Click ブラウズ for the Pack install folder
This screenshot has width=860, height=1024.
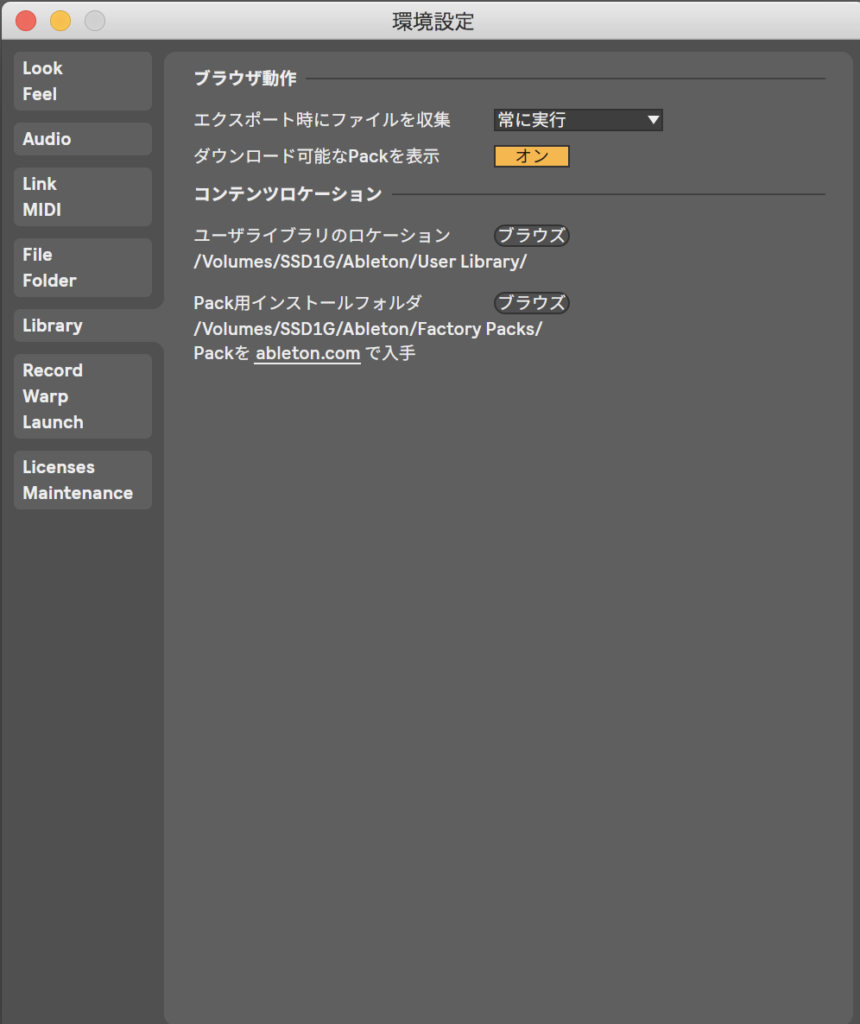point(531,303)
